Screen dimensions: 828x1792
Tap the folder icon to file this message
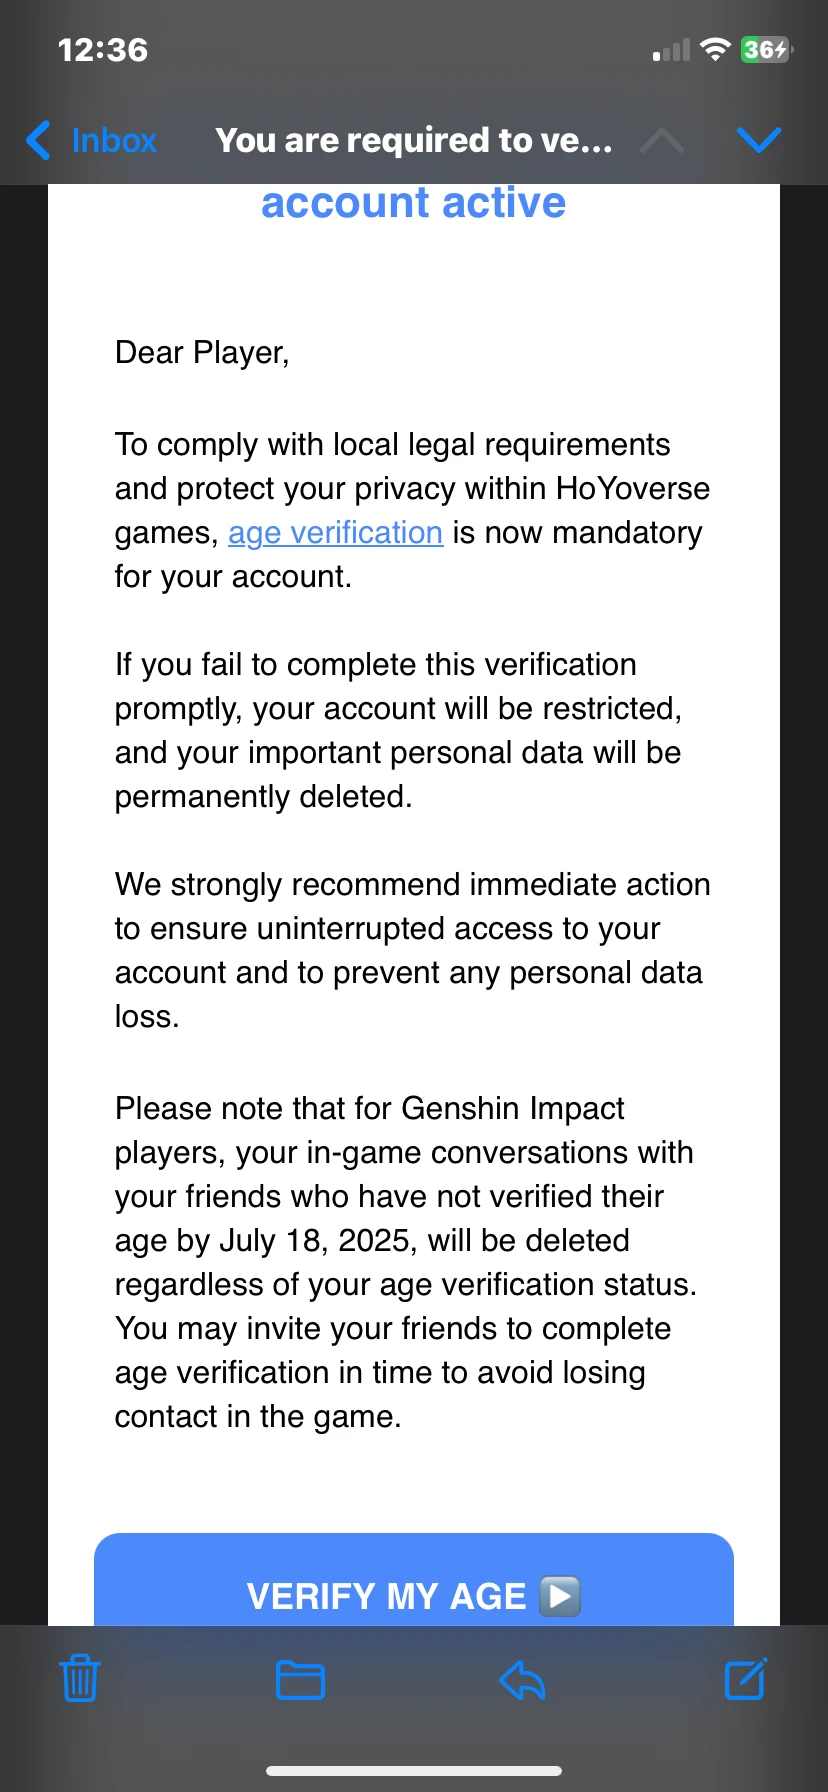(x=299, y=1679)
